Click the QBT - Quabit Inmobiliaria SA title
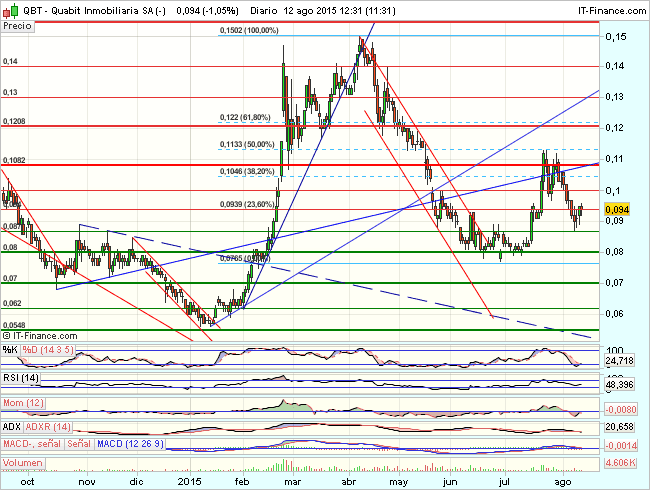The height and width of the screenshot is (490, 650). pos(94,11)
